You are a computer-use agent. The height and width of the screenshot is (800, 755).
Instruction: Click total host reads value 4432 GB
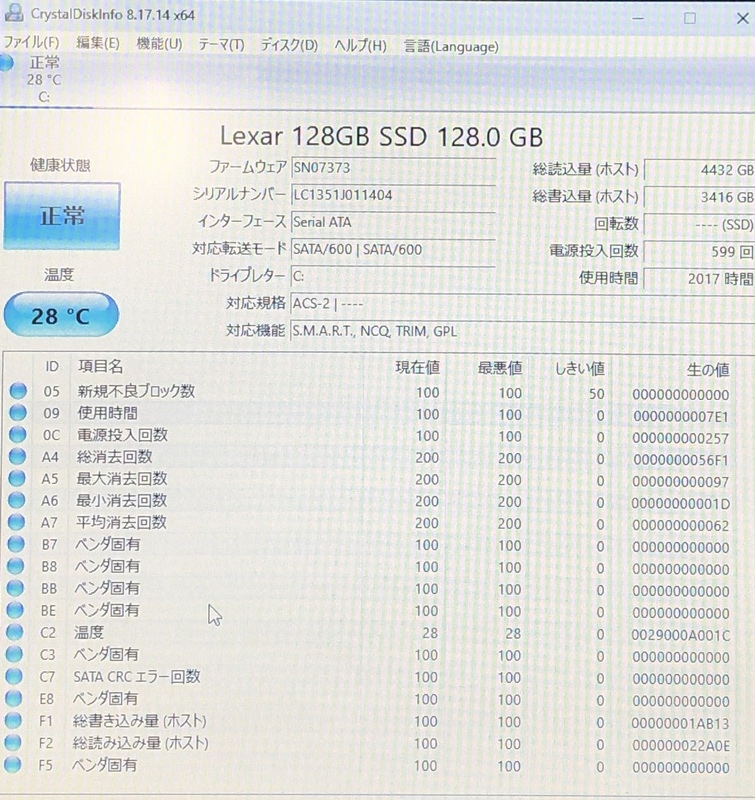[699, 170]
